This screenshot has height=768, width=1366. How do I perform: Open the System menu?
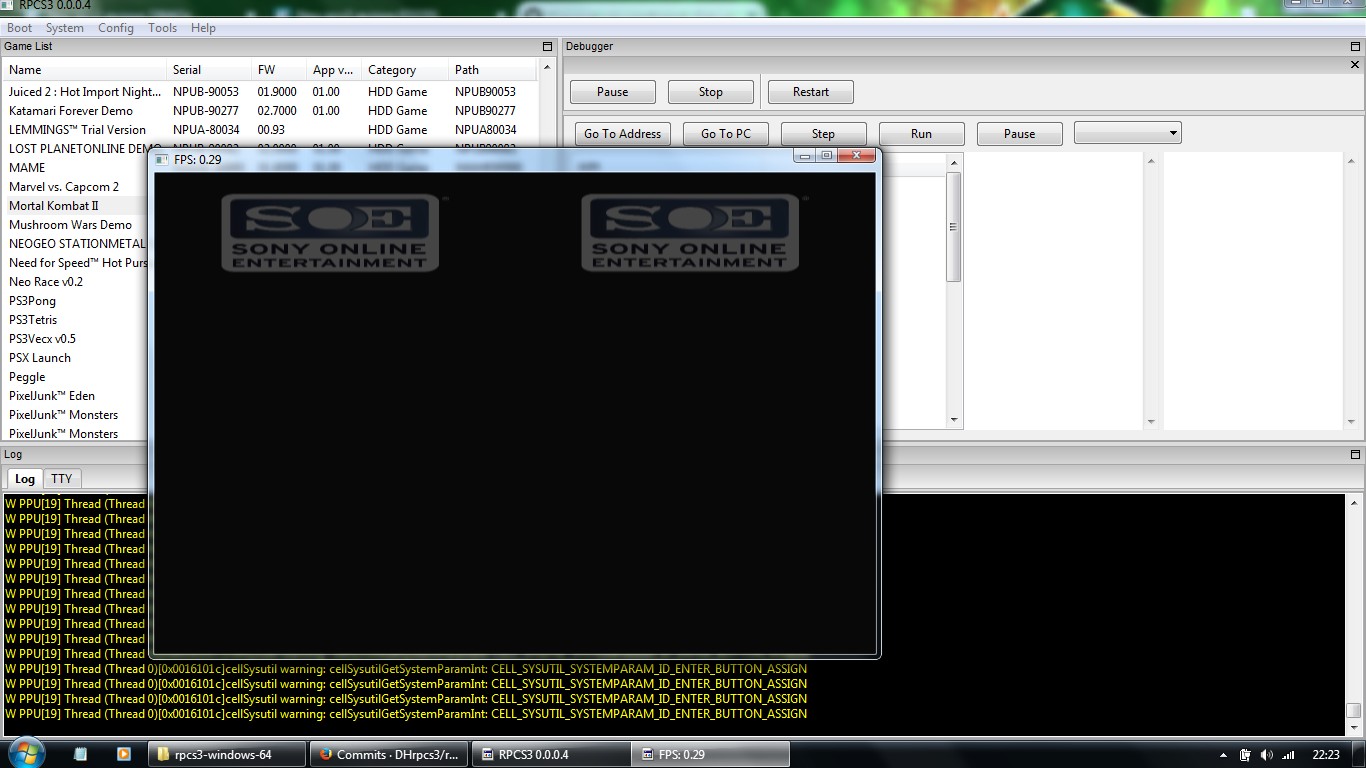65,28
